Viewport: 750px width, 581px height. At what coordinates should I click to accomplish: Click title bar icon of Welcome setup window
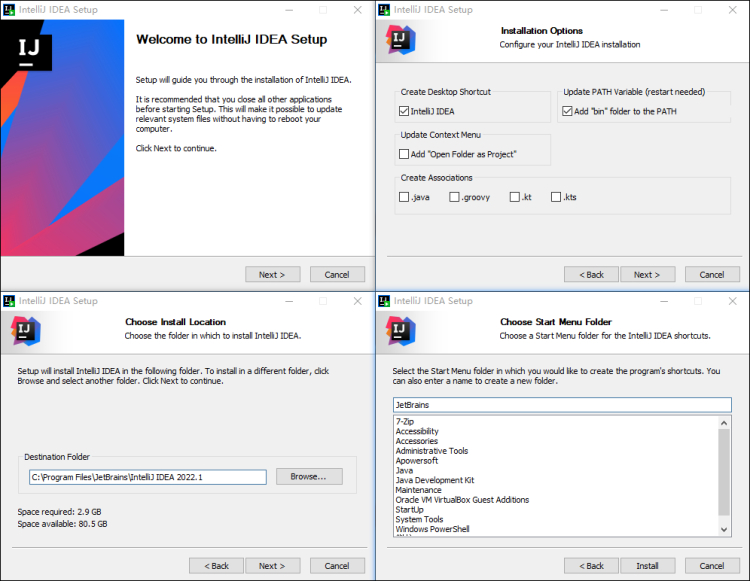[9, 10]
